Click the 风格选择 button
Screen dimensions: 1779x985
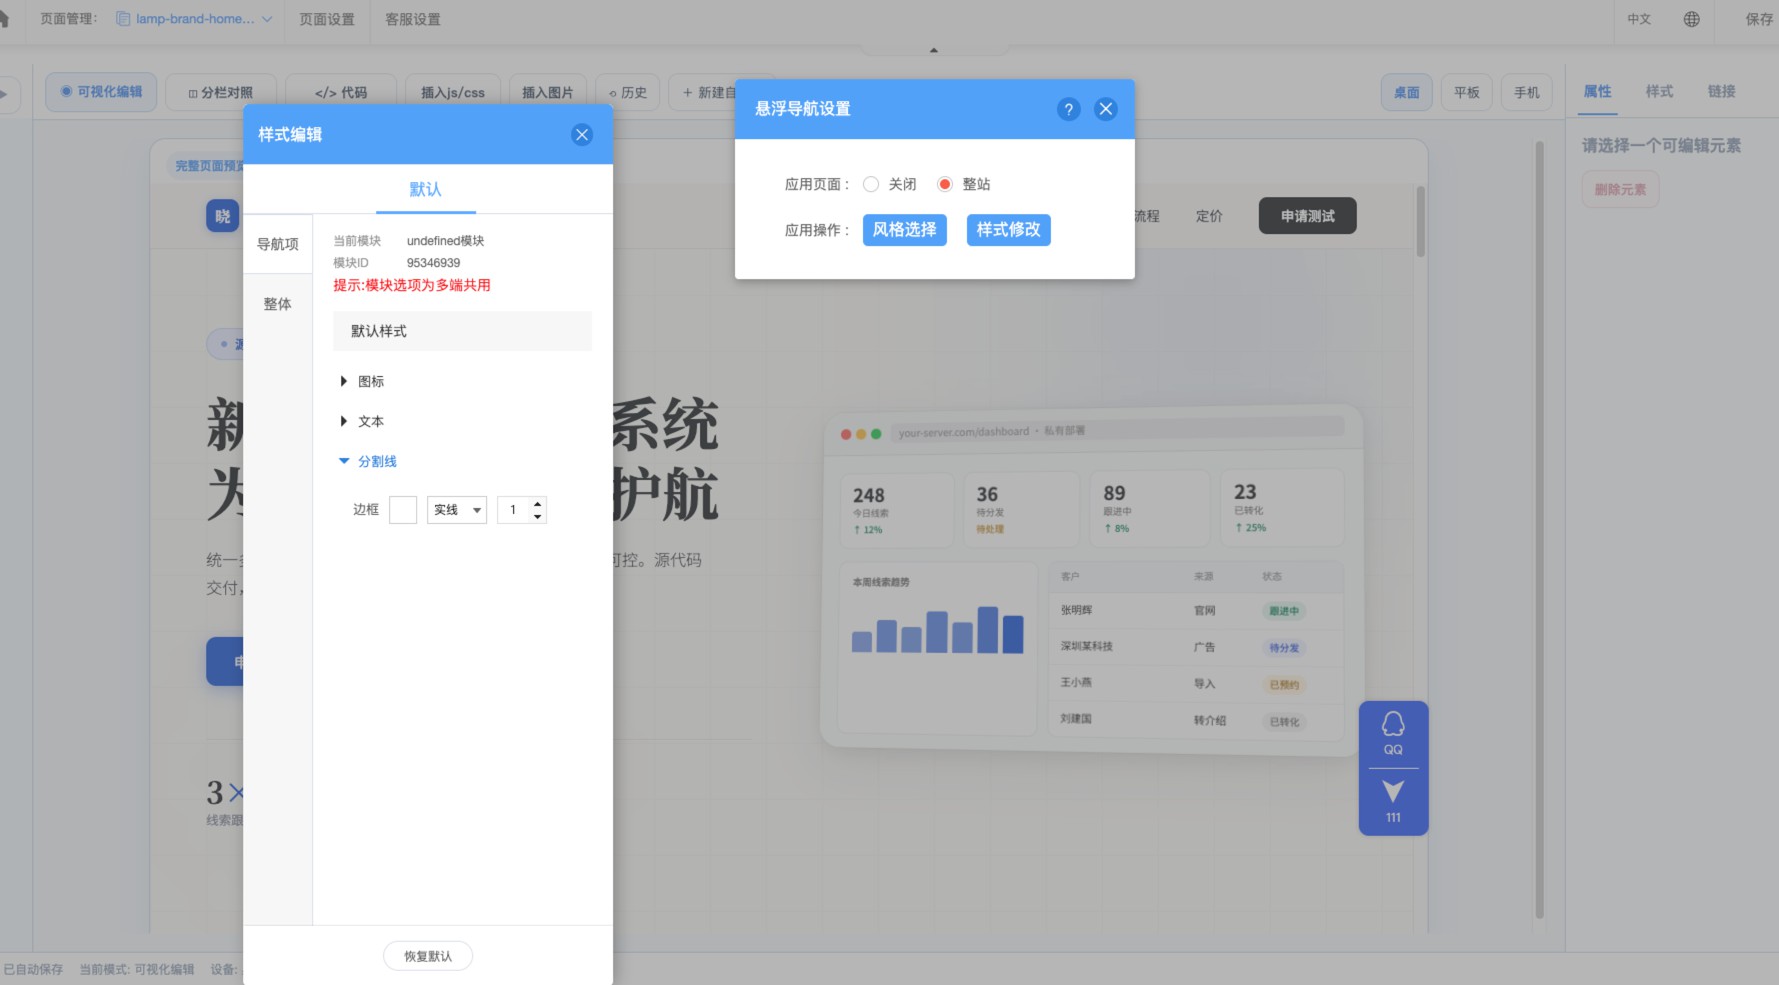click(x=905, y=230)
